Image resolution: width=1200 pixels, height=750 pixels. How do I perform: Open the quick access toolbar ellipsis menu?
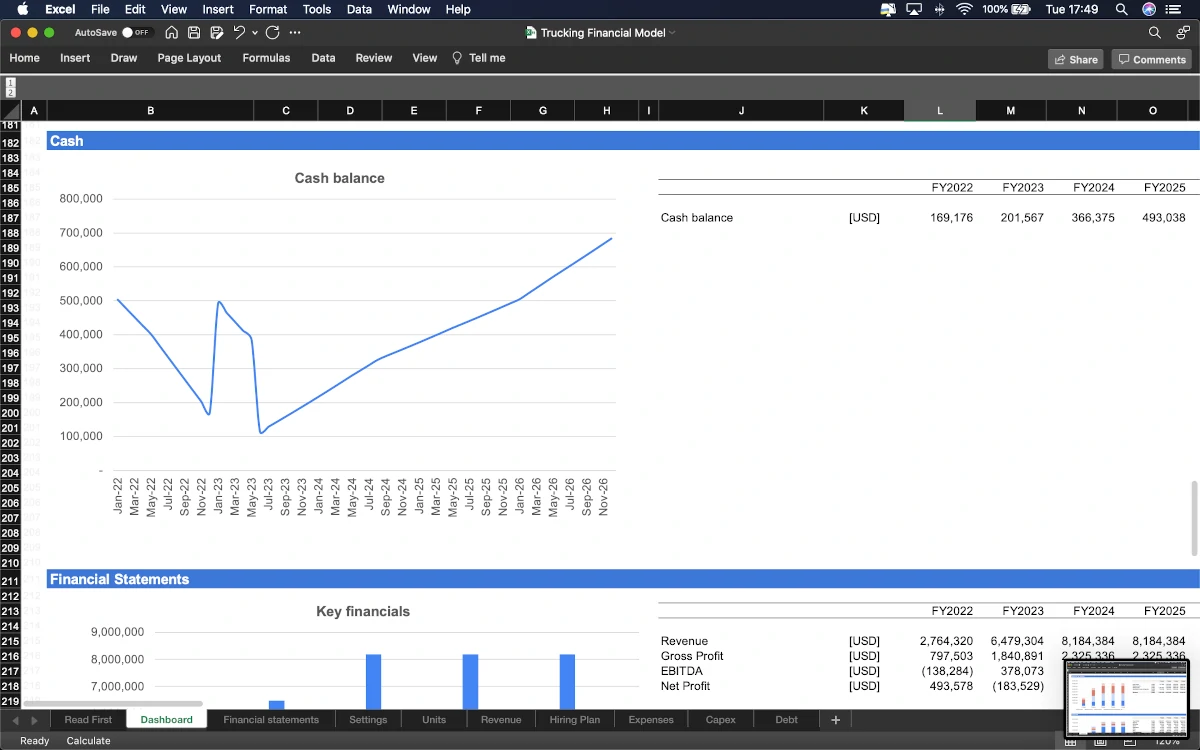click(294, 32)
